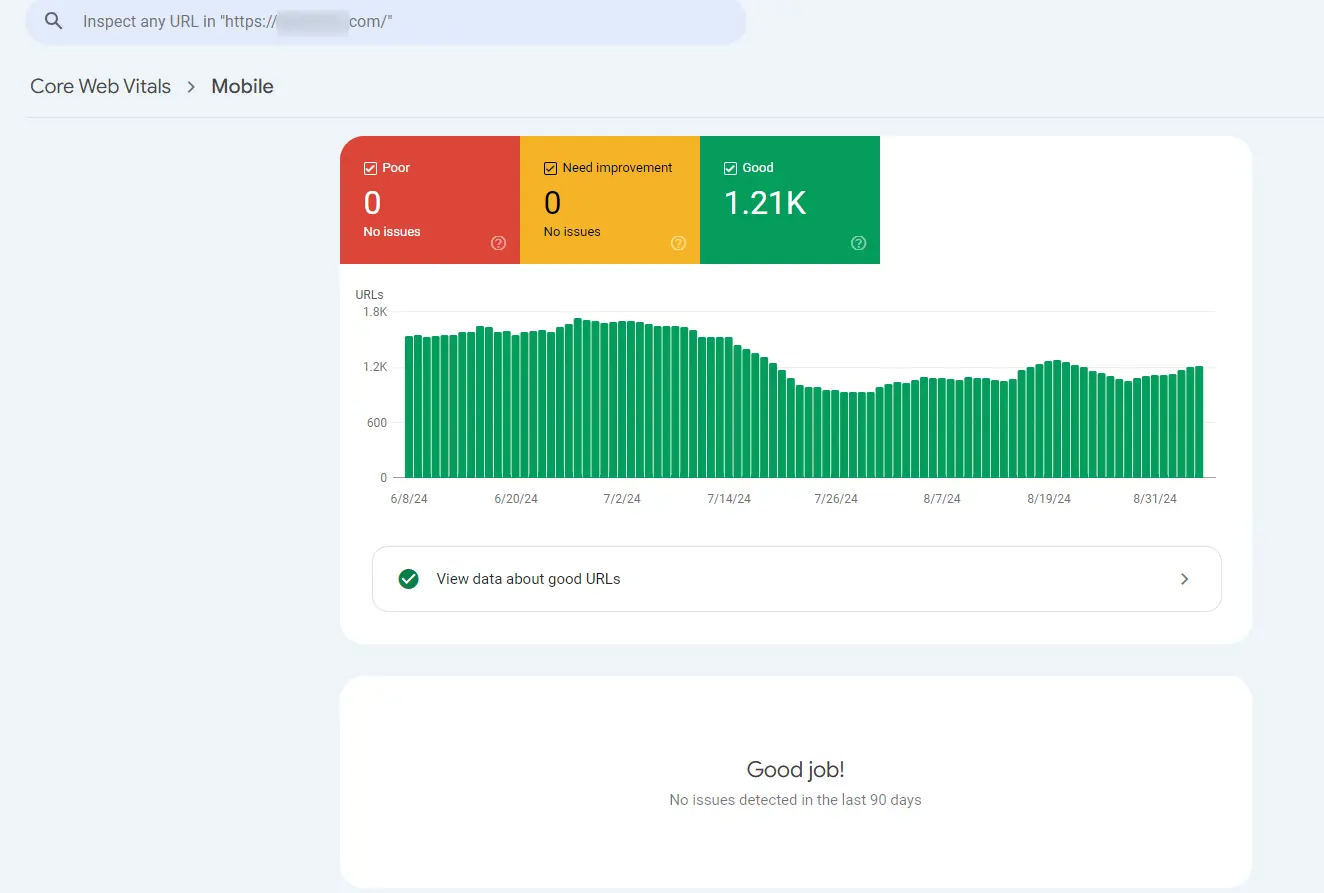Viewport: 1324px width, 893px height.
Task: Click the 7/2/24 date label on chart
Action: 622,499
